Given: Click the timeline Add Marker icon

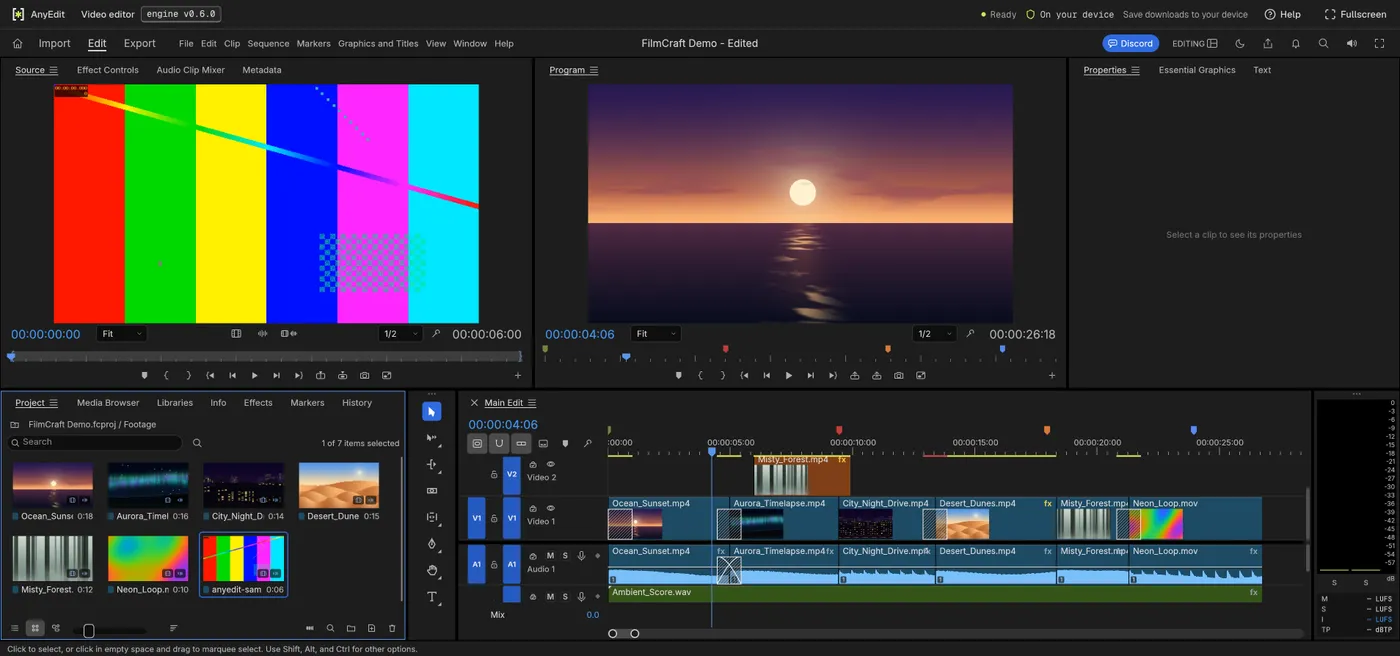Looking at the screenshot, I should point(565,443).
